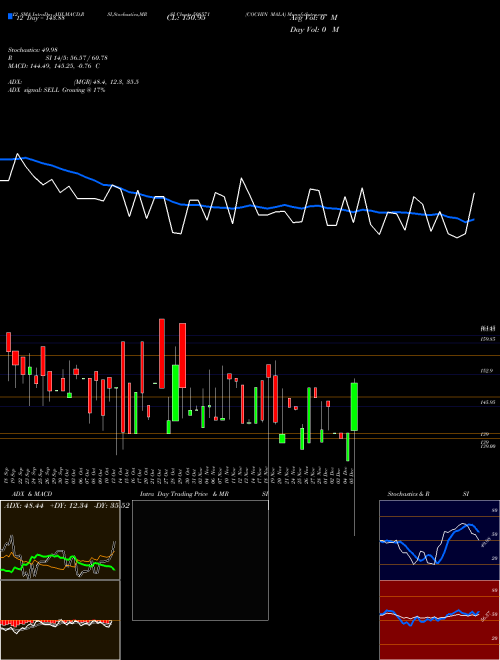Click the 152.9 price axis label
The image size is (500, 660).
(x=487, y=371)
